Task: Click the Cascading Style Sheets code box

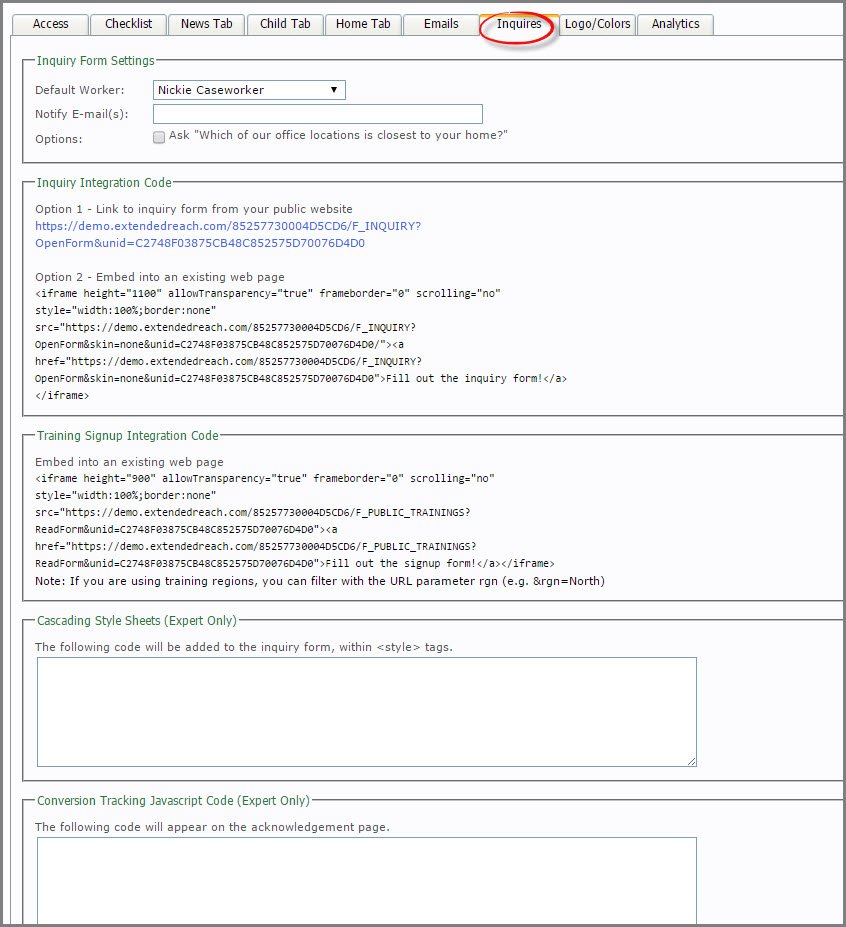Action: (x=365, y=710)
